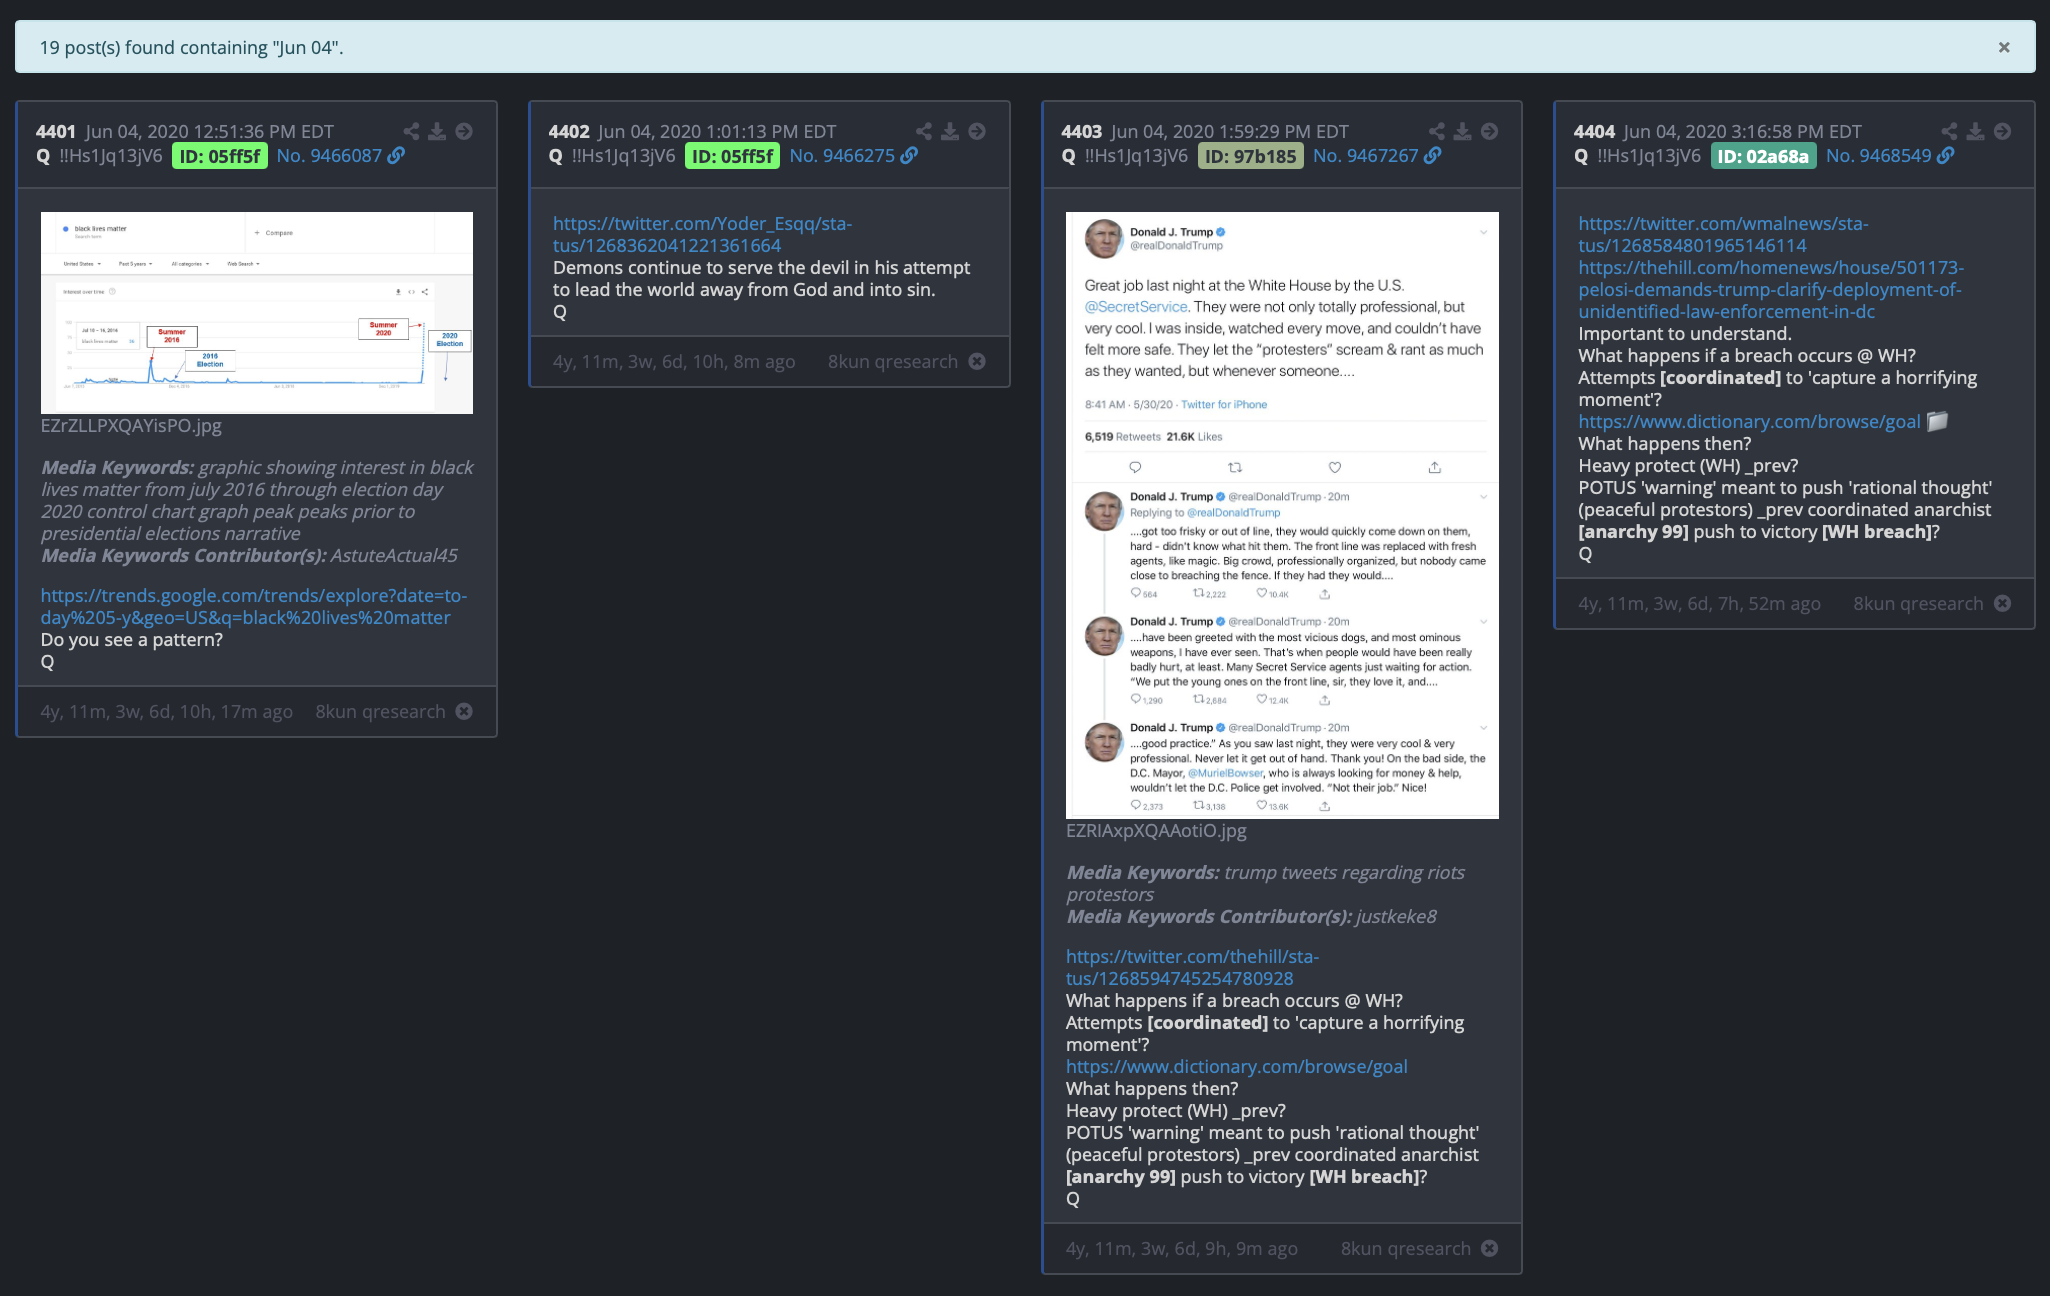Screen dimensions: 2050x1296
Task: Share post 4401
Action: tap(411, 131)
